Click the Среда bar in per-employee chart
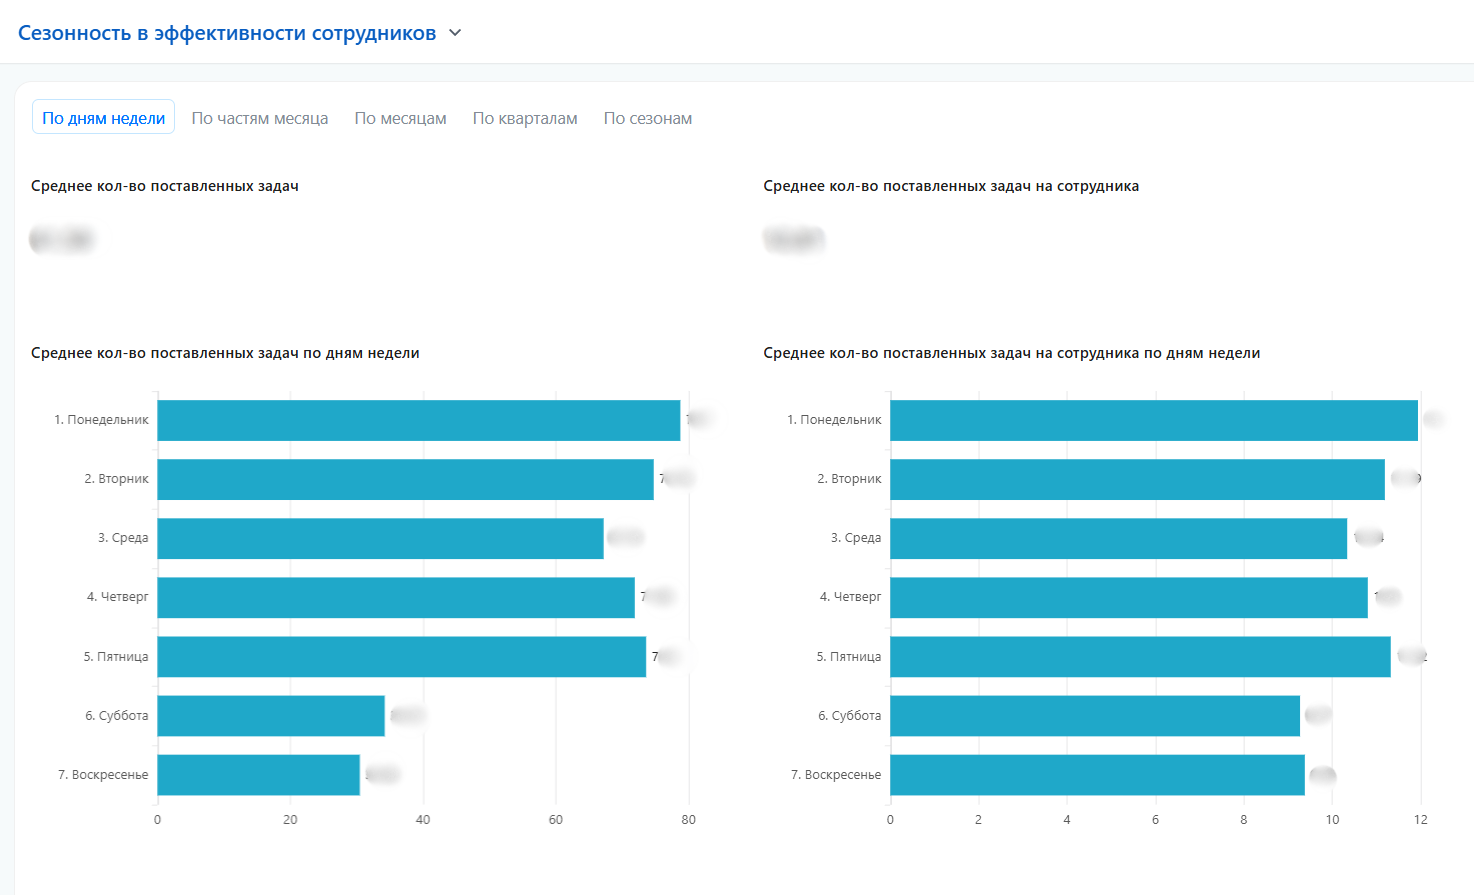 pyautogui.click(x=1118, y=538)
